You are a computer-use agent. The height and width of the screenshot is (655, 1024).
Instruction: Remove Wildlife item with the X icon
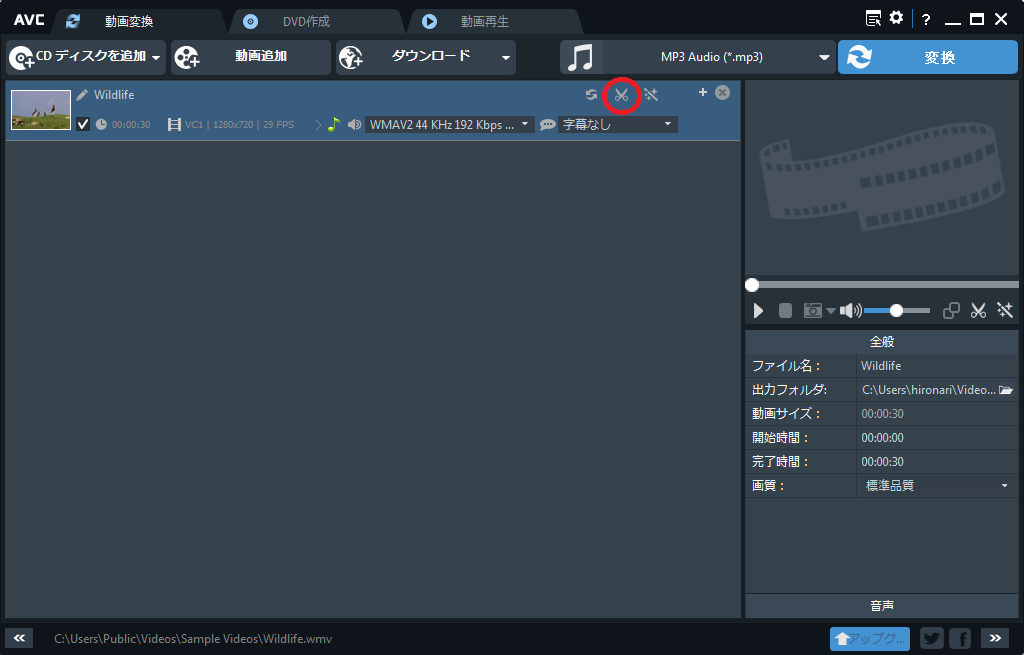[722, 93]
